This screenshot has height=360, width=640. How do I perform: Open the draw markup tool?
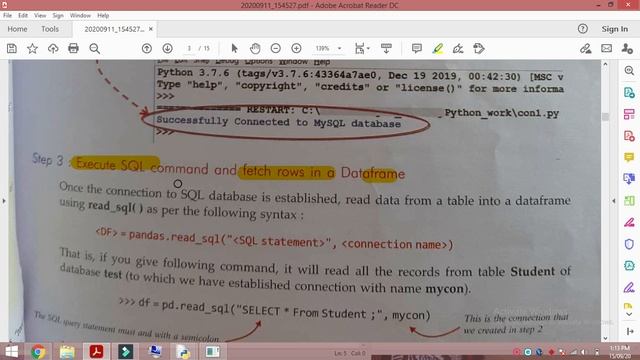click(x=458, y=49)
